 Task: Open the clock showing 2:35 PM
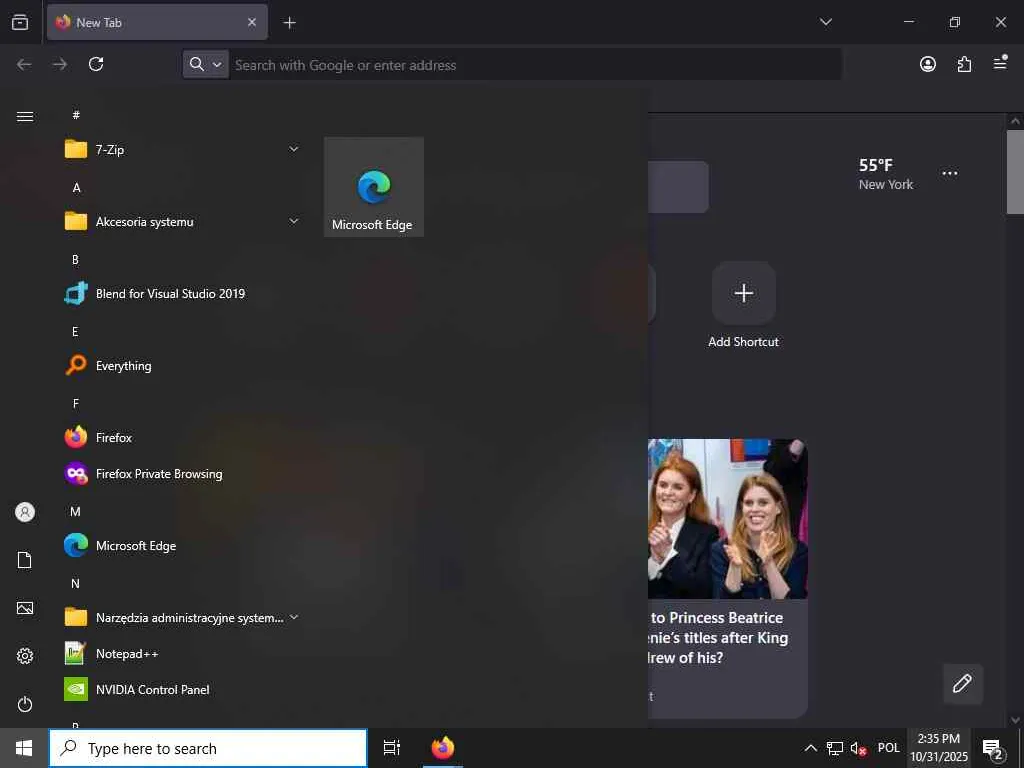pyautogui.click(x=939, y=748)
